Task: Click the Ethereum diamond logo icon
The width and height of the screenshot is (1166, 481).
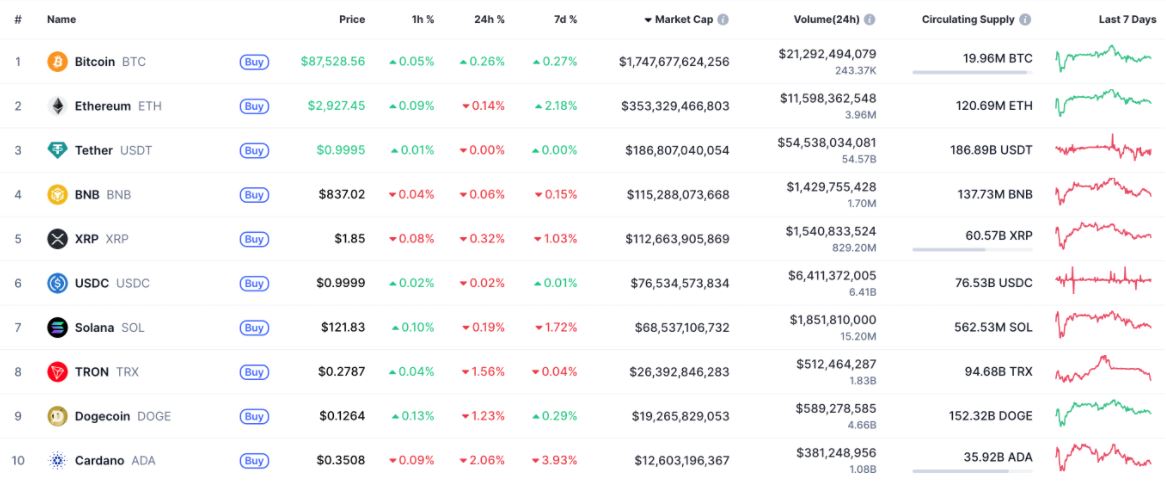Action: [58, 106]
